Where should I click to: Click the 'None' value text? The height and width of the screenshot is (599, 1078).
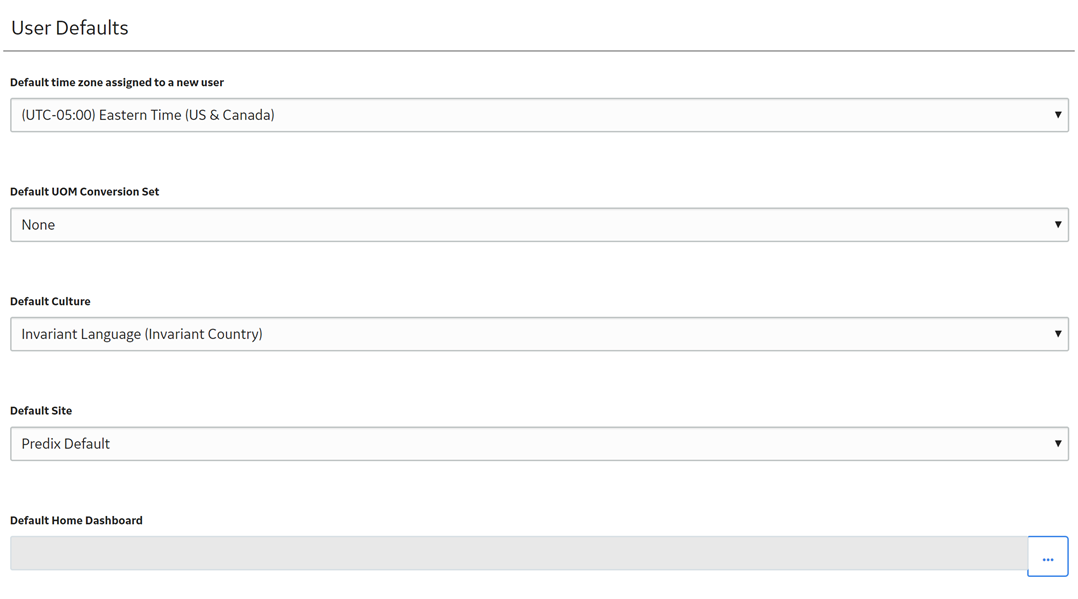38,225
